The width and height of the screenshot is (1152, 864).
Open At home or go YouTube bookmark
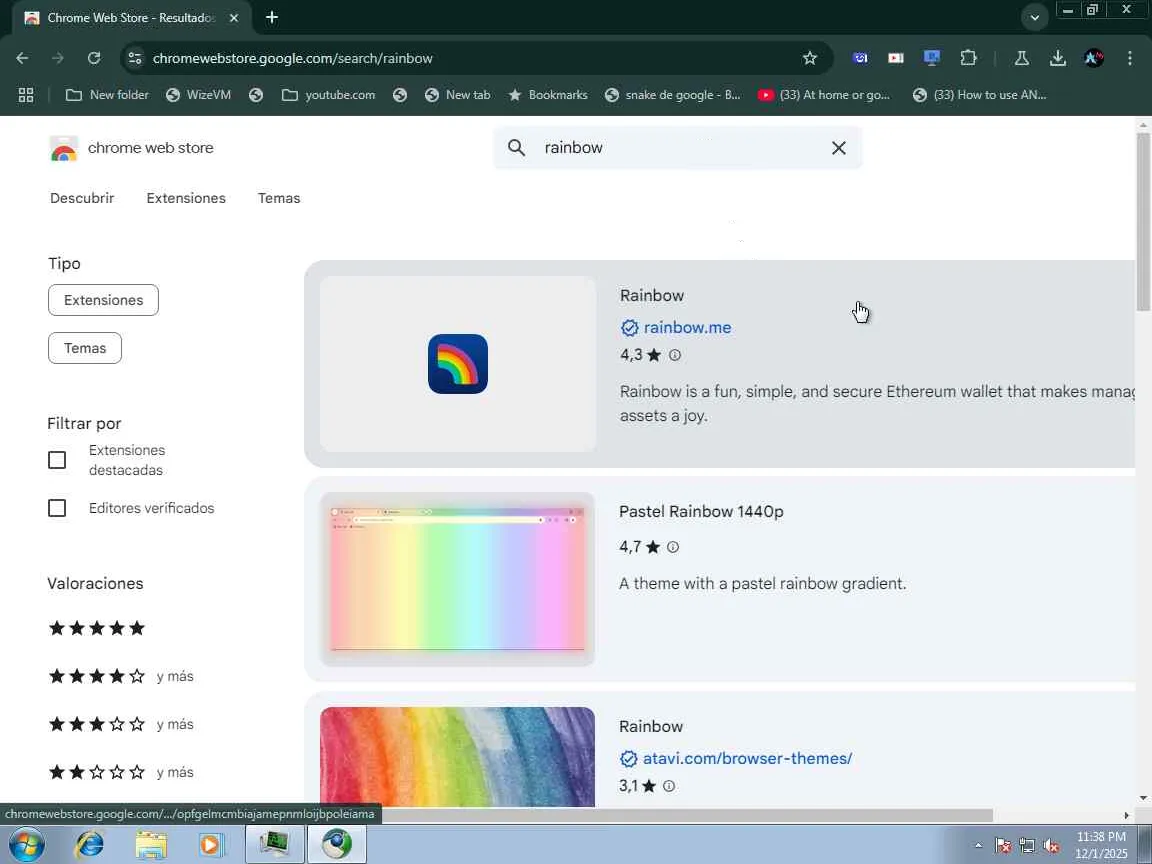click(824, 95)
